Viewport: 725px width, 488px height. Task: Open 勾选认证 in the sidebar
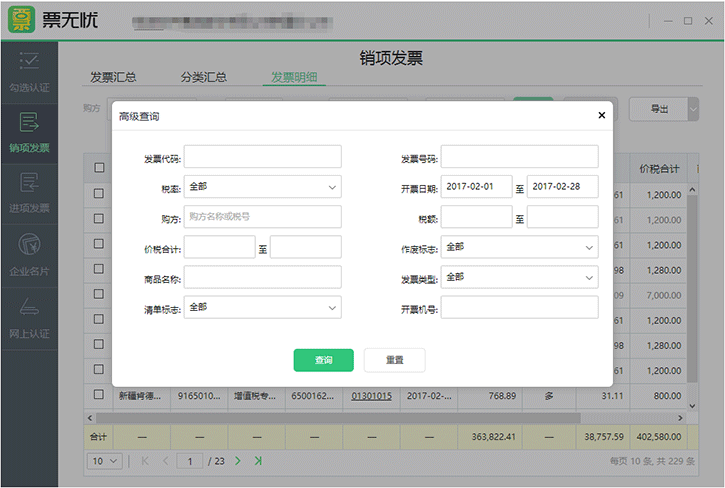click(x=29, y=72)
